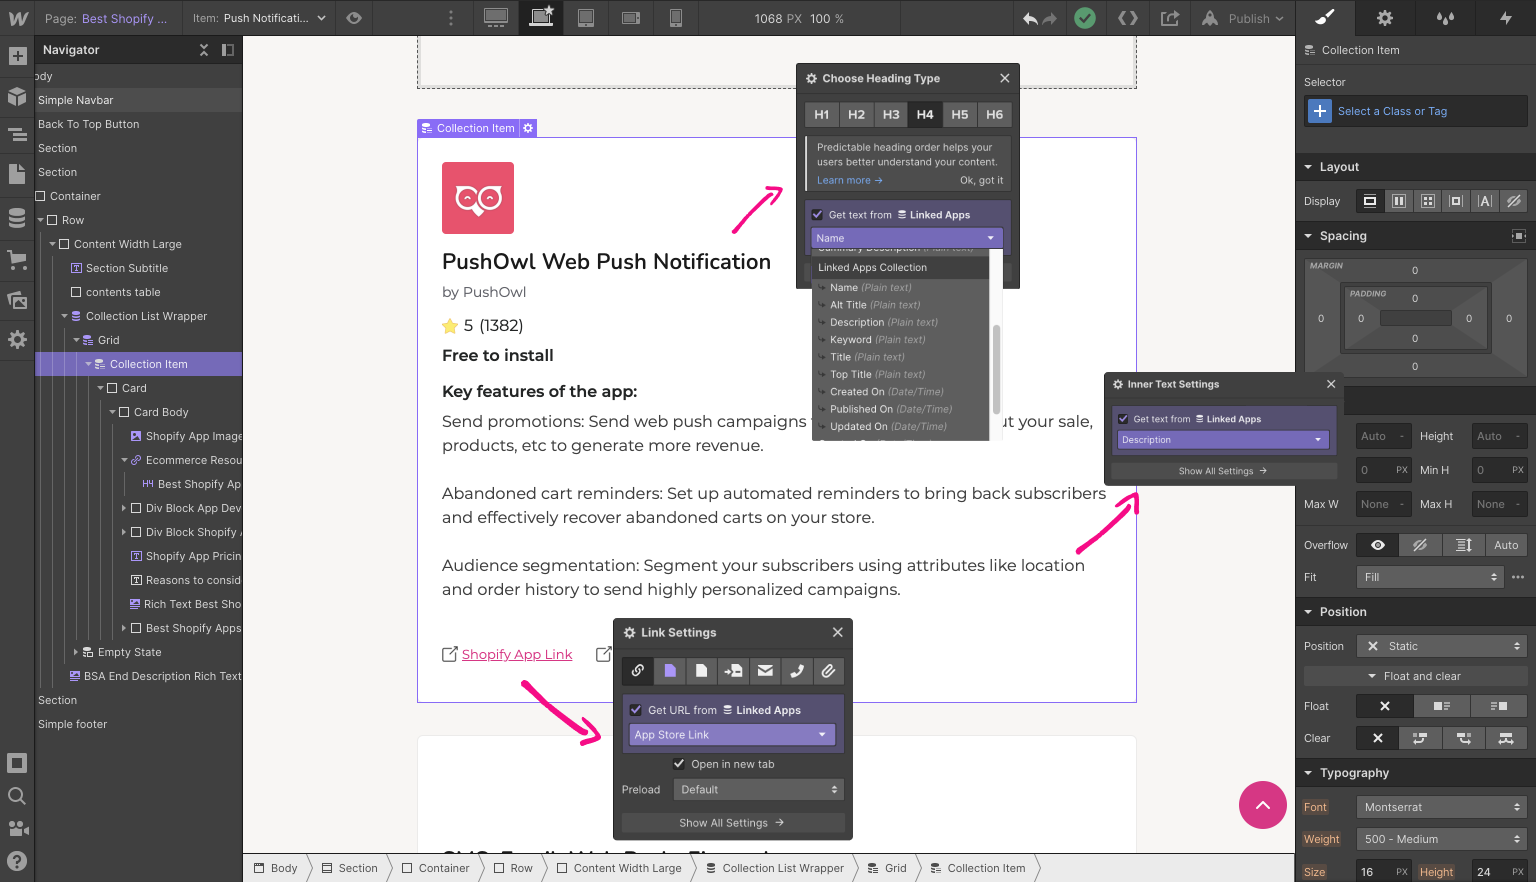Image resolution: width=1536 pixels, height=882 pixels.
Task: Click the Shopify App Link on canvas
Action: pos(517,654)
